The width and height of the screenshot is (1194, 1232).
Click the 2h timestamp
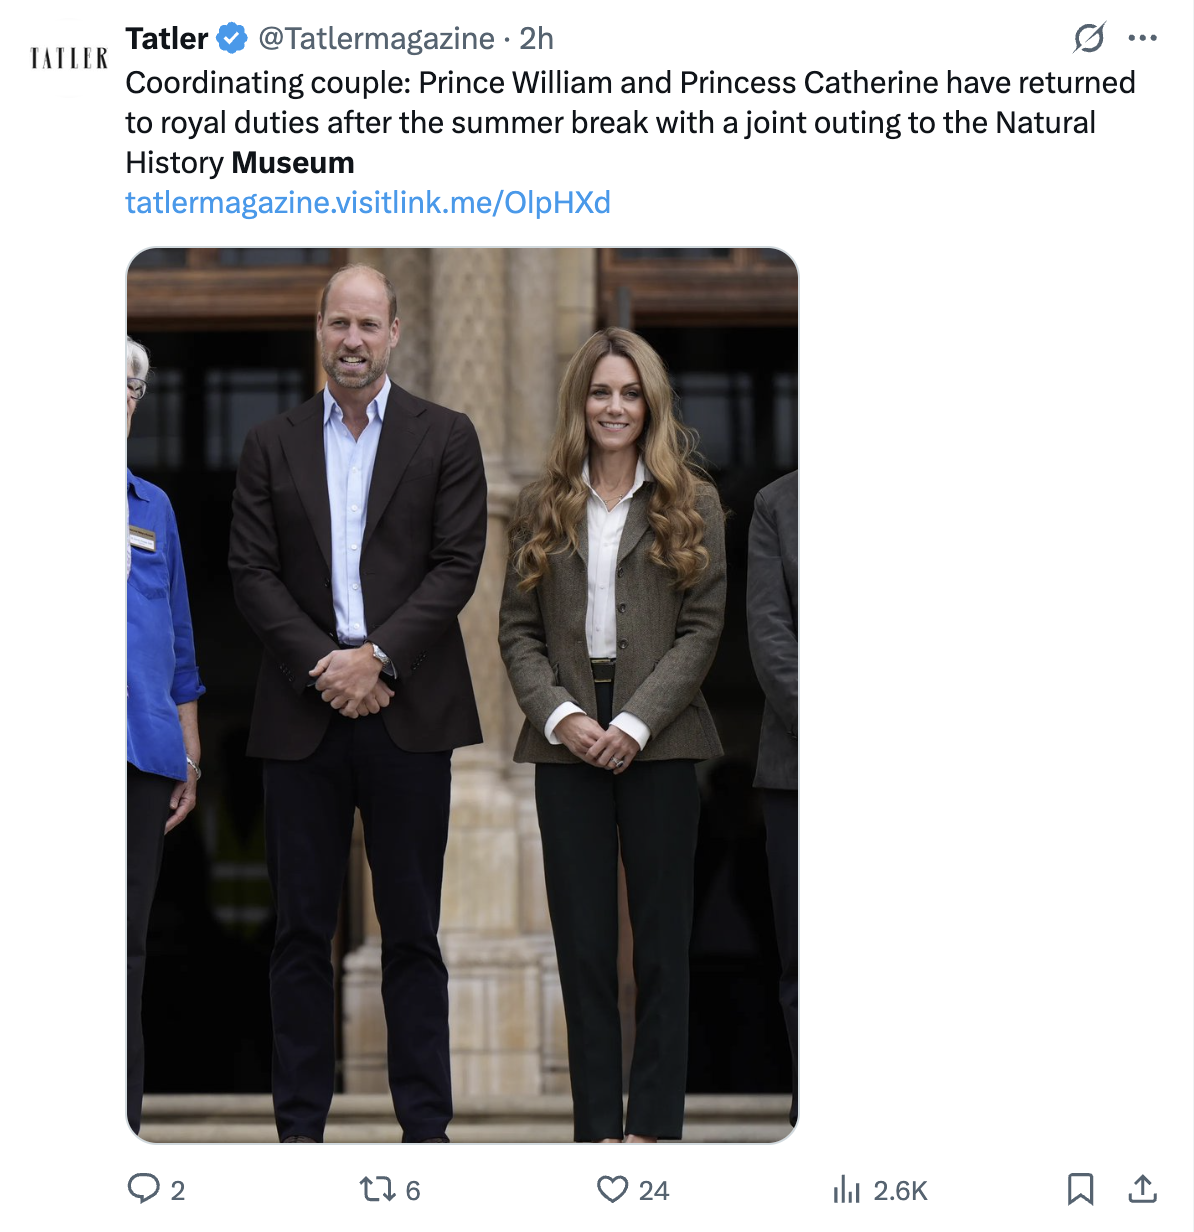coord(537,39)
